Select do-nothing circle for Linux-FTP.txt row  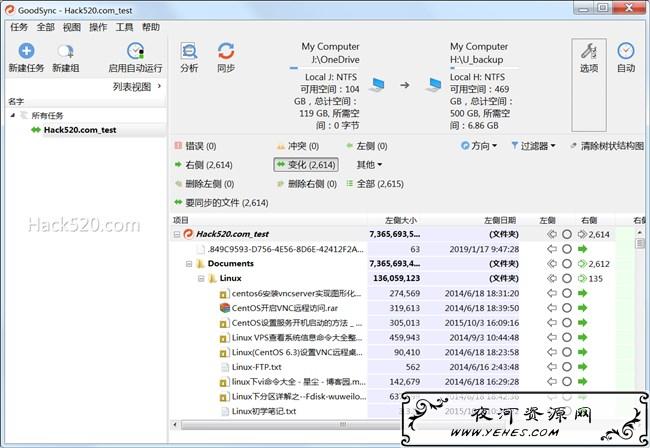tap(567, 367)
